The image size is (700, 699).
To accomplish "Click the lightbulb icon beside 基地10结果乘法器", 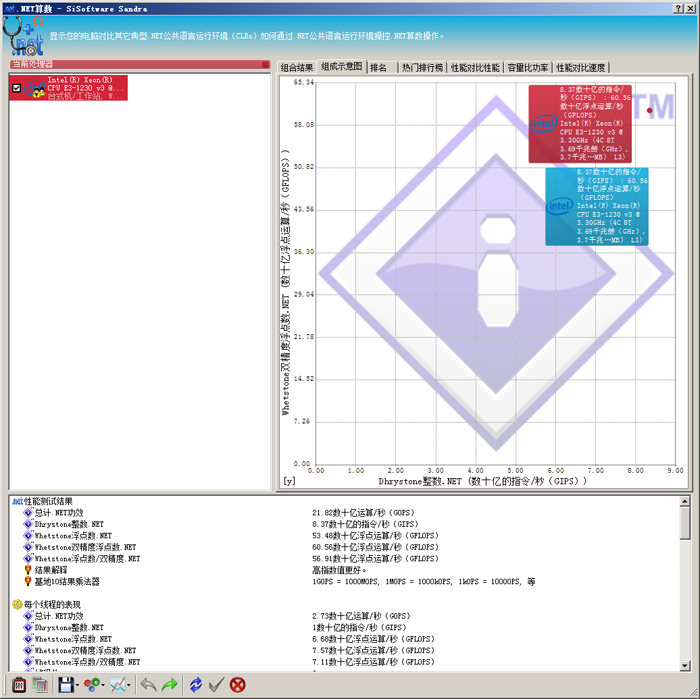I will [x=28, y=582].
